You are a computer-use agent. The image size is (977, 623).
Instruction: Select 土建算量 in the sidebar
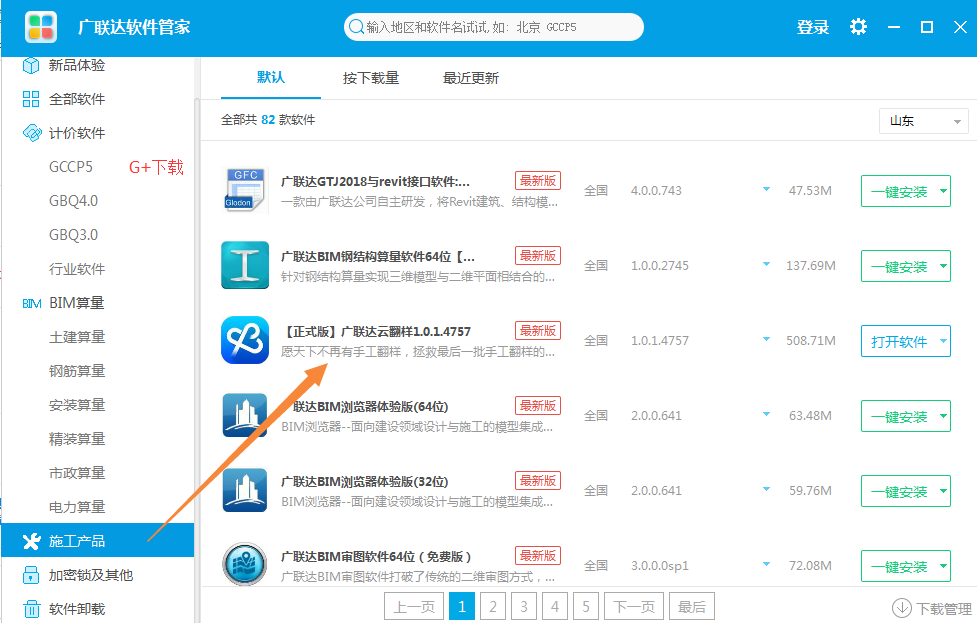77,337
